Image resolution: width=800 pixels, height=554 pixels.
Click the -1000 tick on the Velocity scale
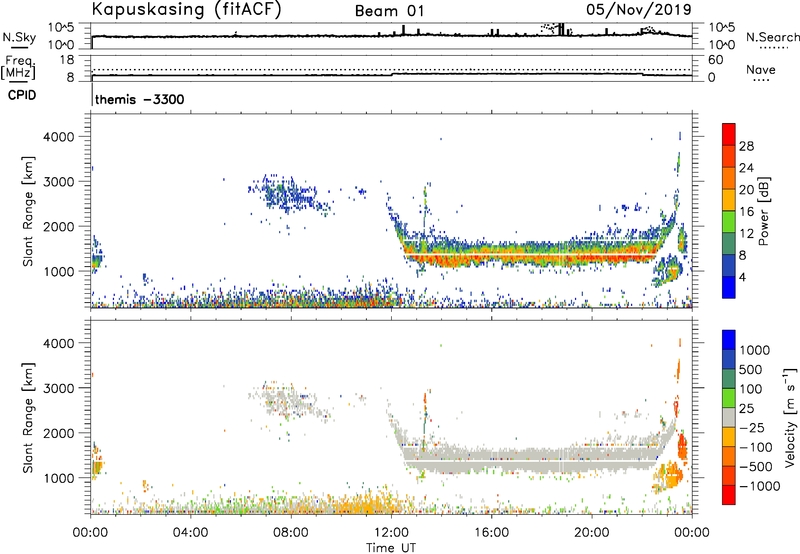759,486
